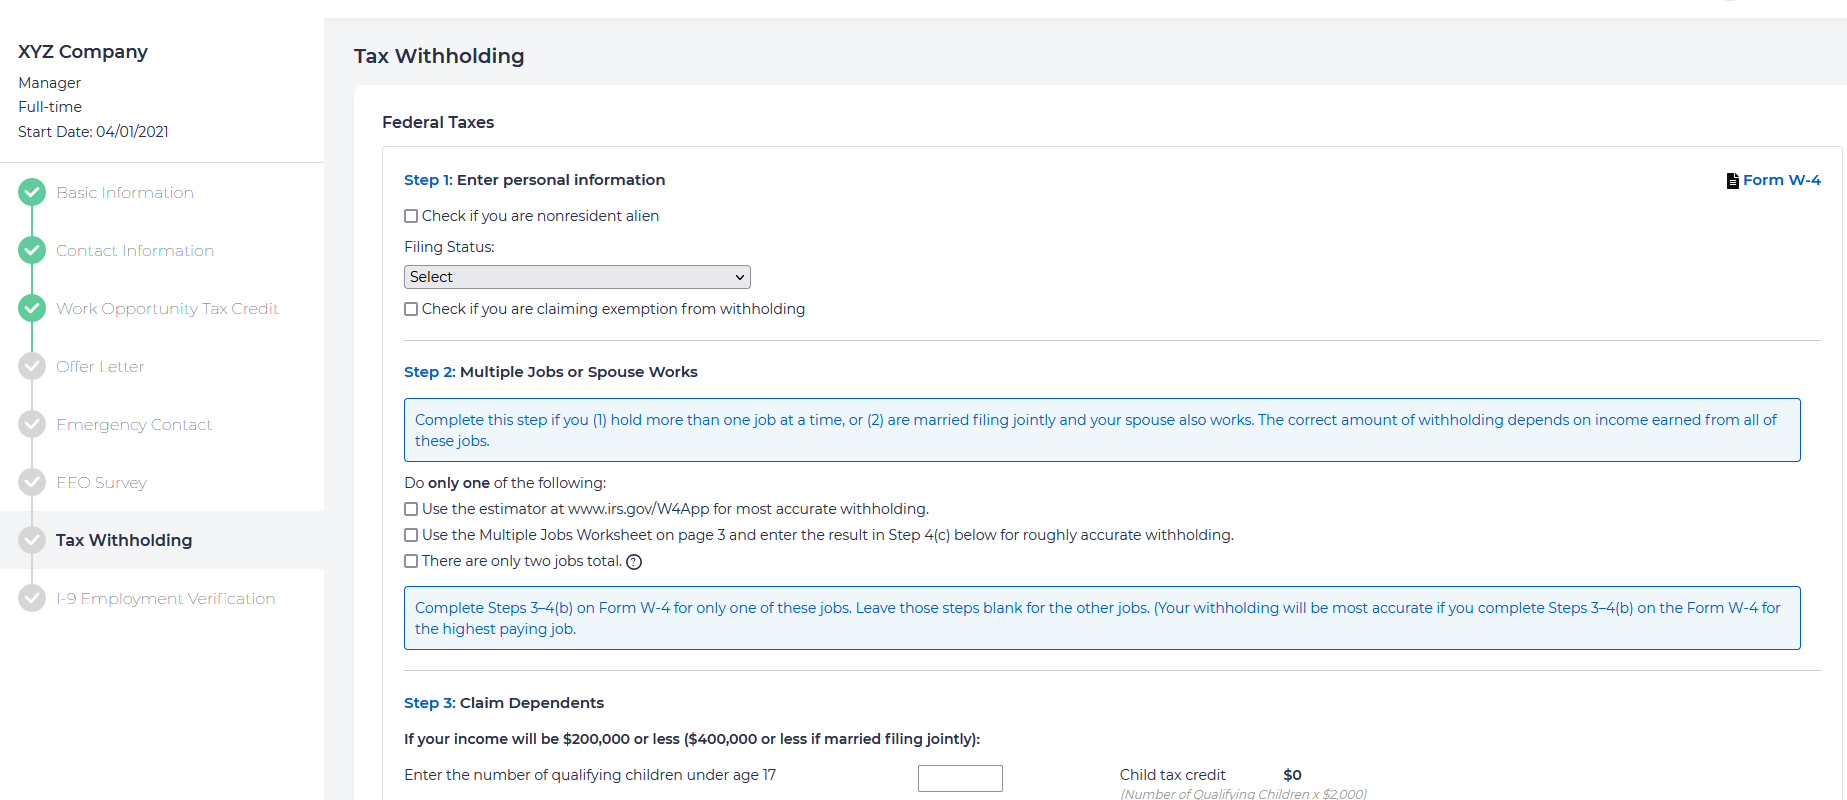Check the nonresident alien checkbox

click(x=411, y=216)
